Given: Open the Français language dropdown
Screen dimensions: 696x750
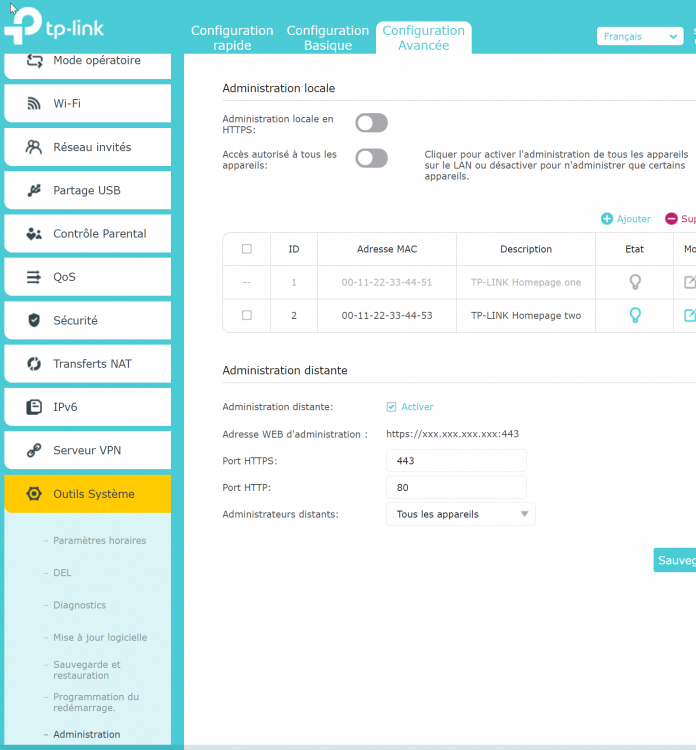Looking at the screenshot, I should tap(640, 36).
